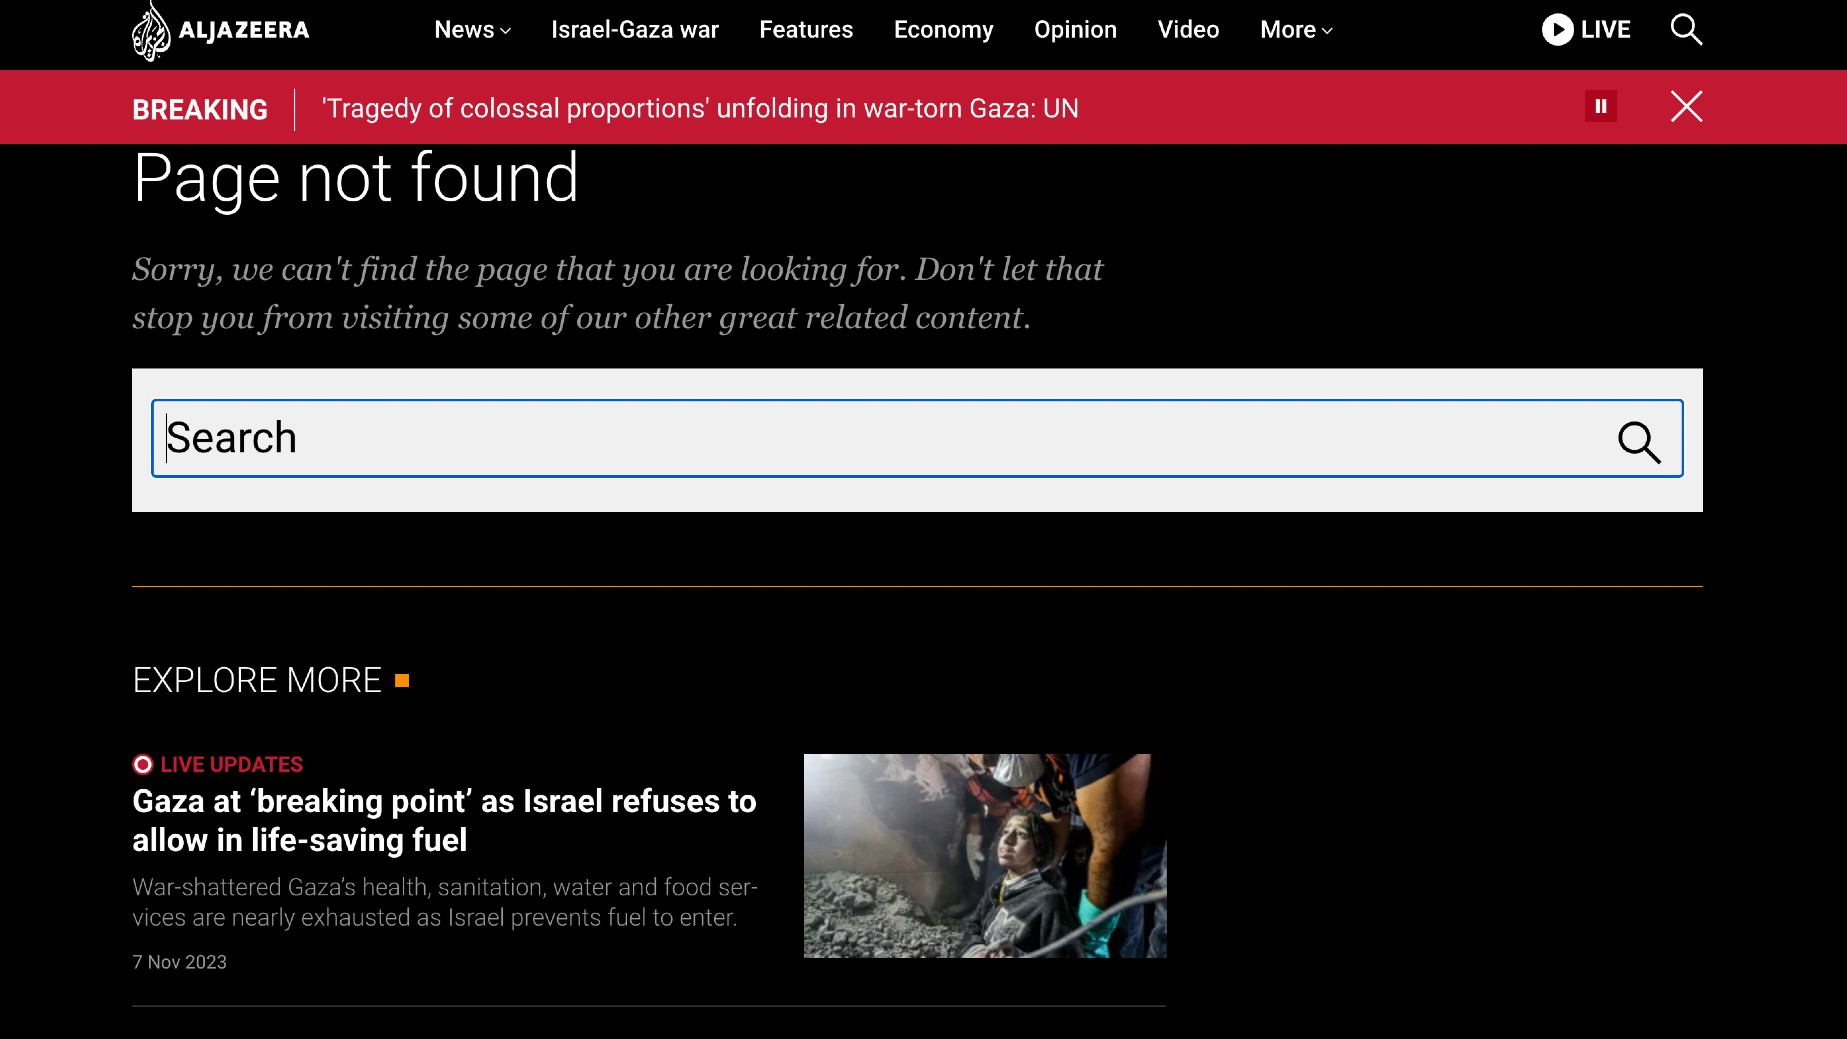Open the Video section

tap(1188, 29)
